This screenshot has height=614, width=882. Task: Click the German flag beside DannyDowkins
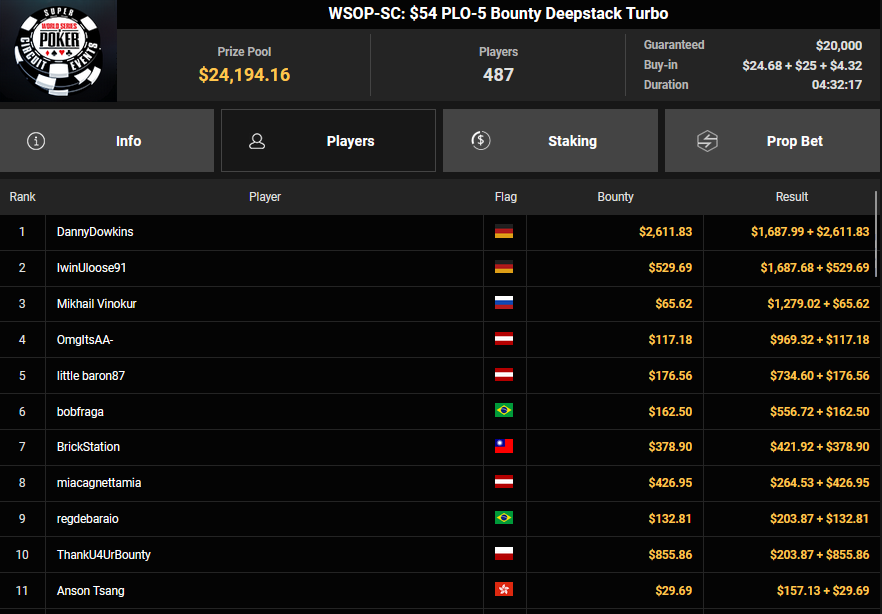coord(504,232)
